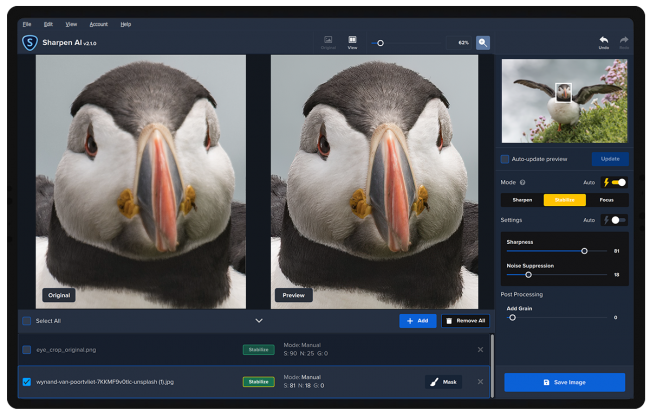Viewport: 650px width, 417px height.
Task: Click the Save Image button
Action: click(564, 382)
